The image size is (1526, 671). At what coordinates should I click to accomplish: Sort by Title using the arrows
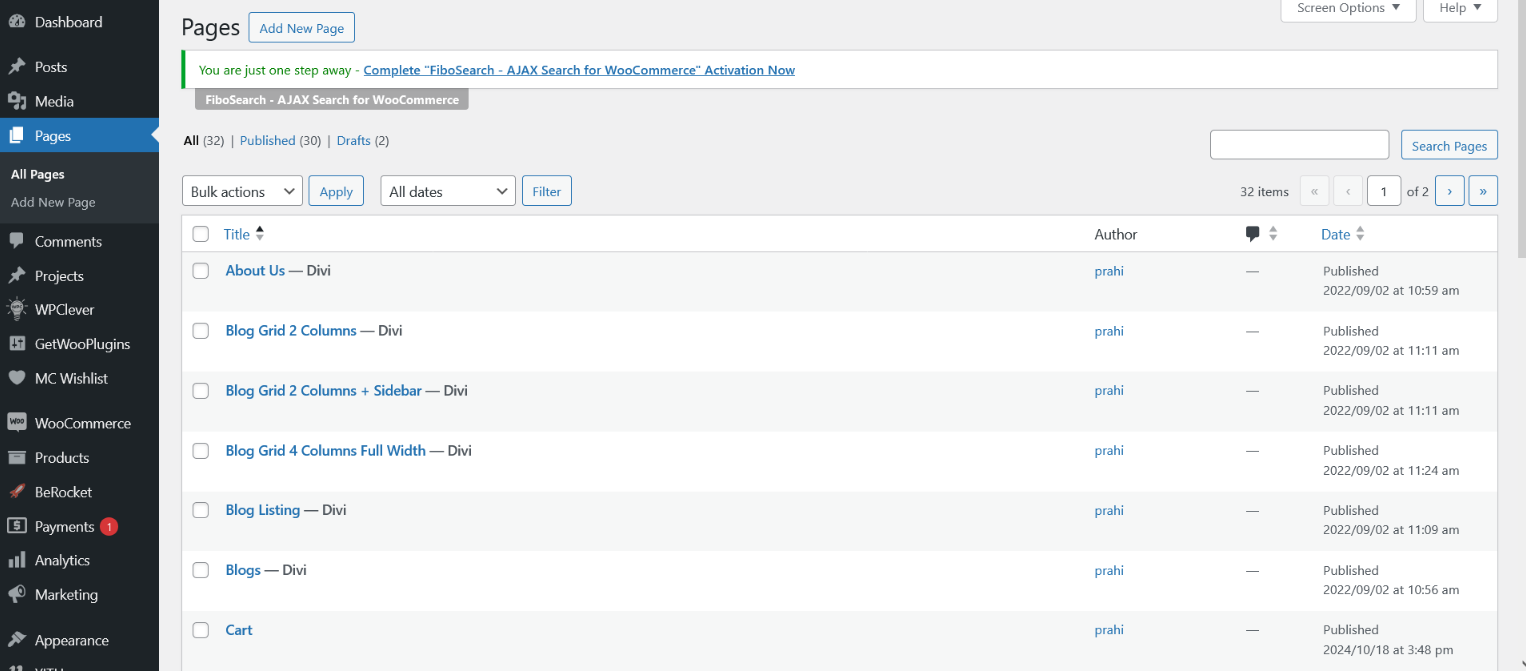260,233
